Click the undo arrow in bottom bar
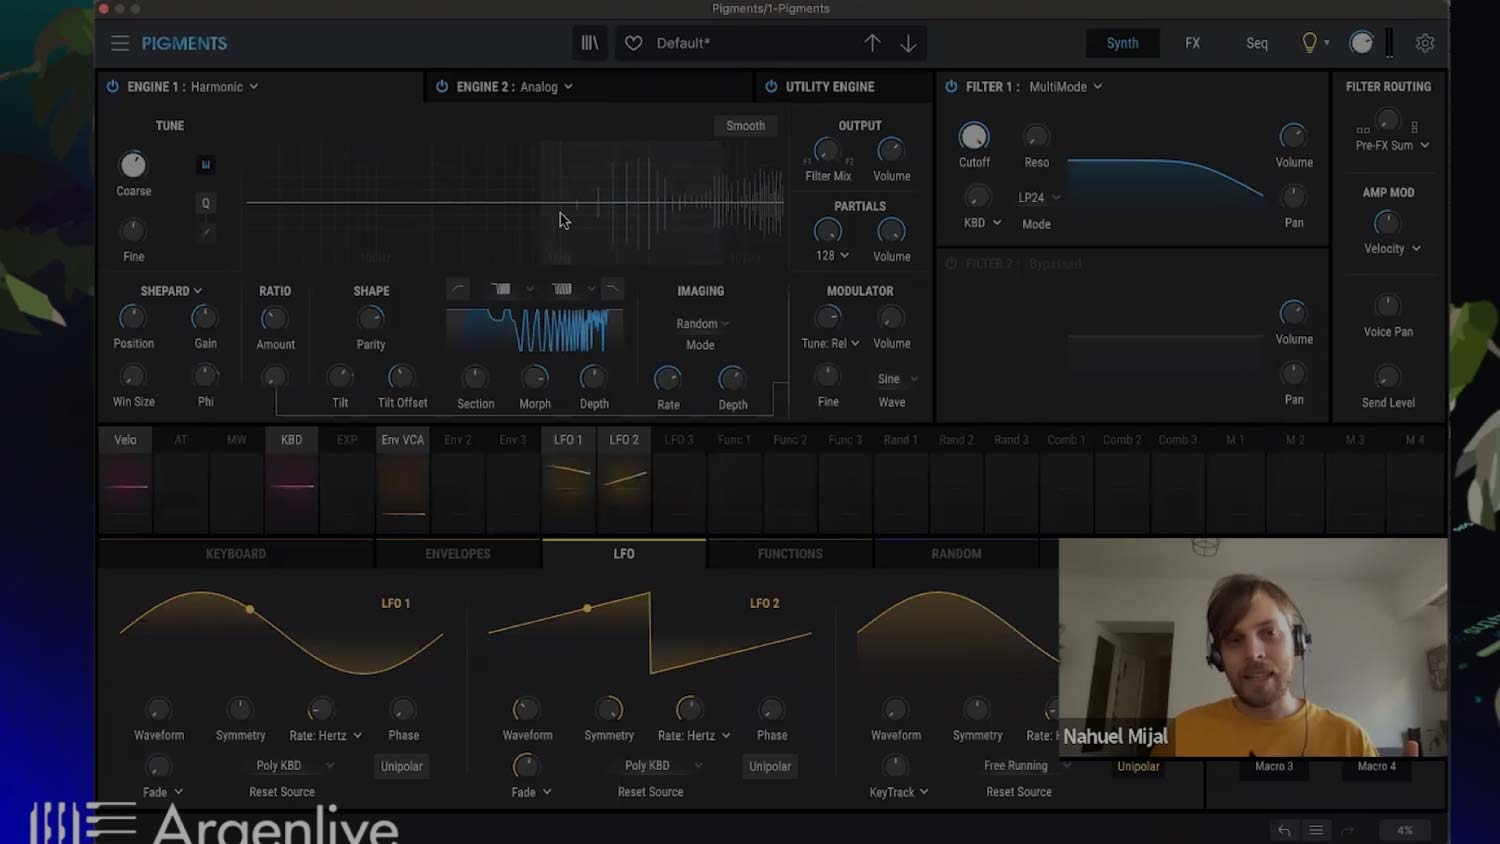Image resolution: width=1500 pixels, height=844 pixels. 1284,830
